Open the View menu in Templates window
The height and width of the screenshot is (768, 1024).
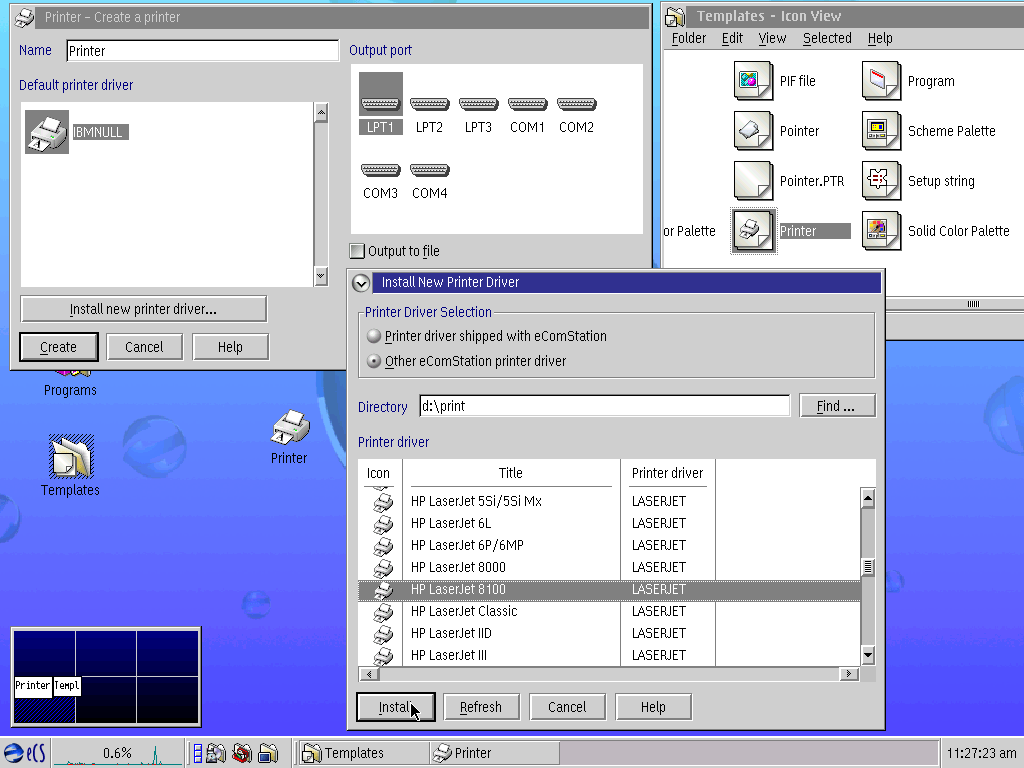[772, 38]
